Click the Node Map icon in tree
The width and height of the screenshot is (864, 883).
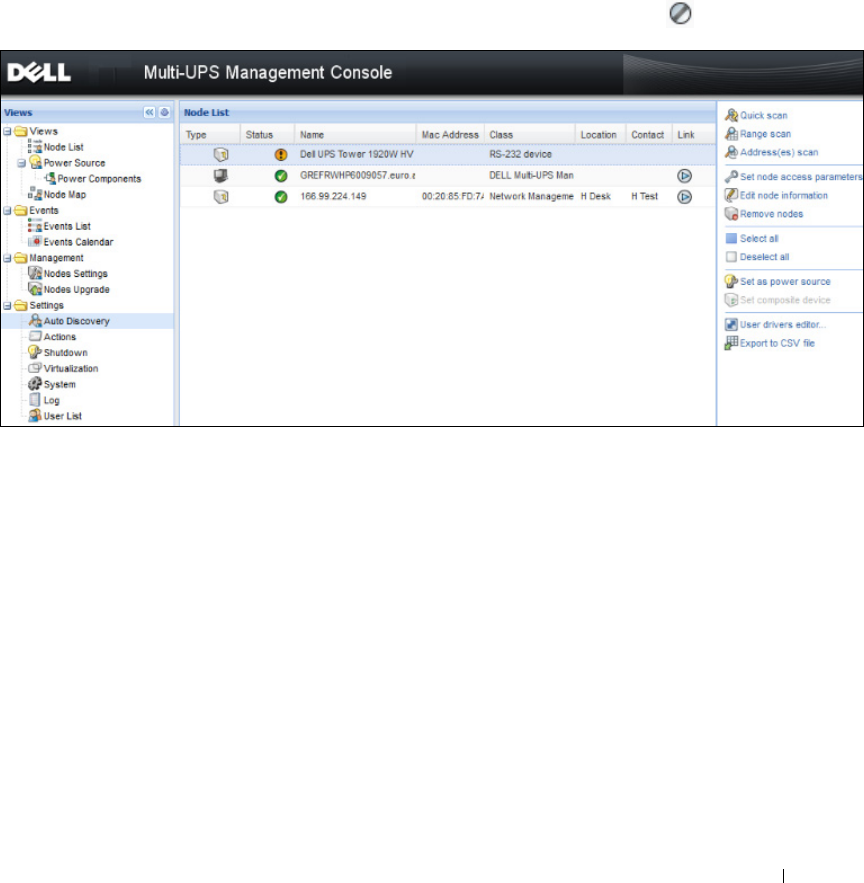[x=35, y=194]
